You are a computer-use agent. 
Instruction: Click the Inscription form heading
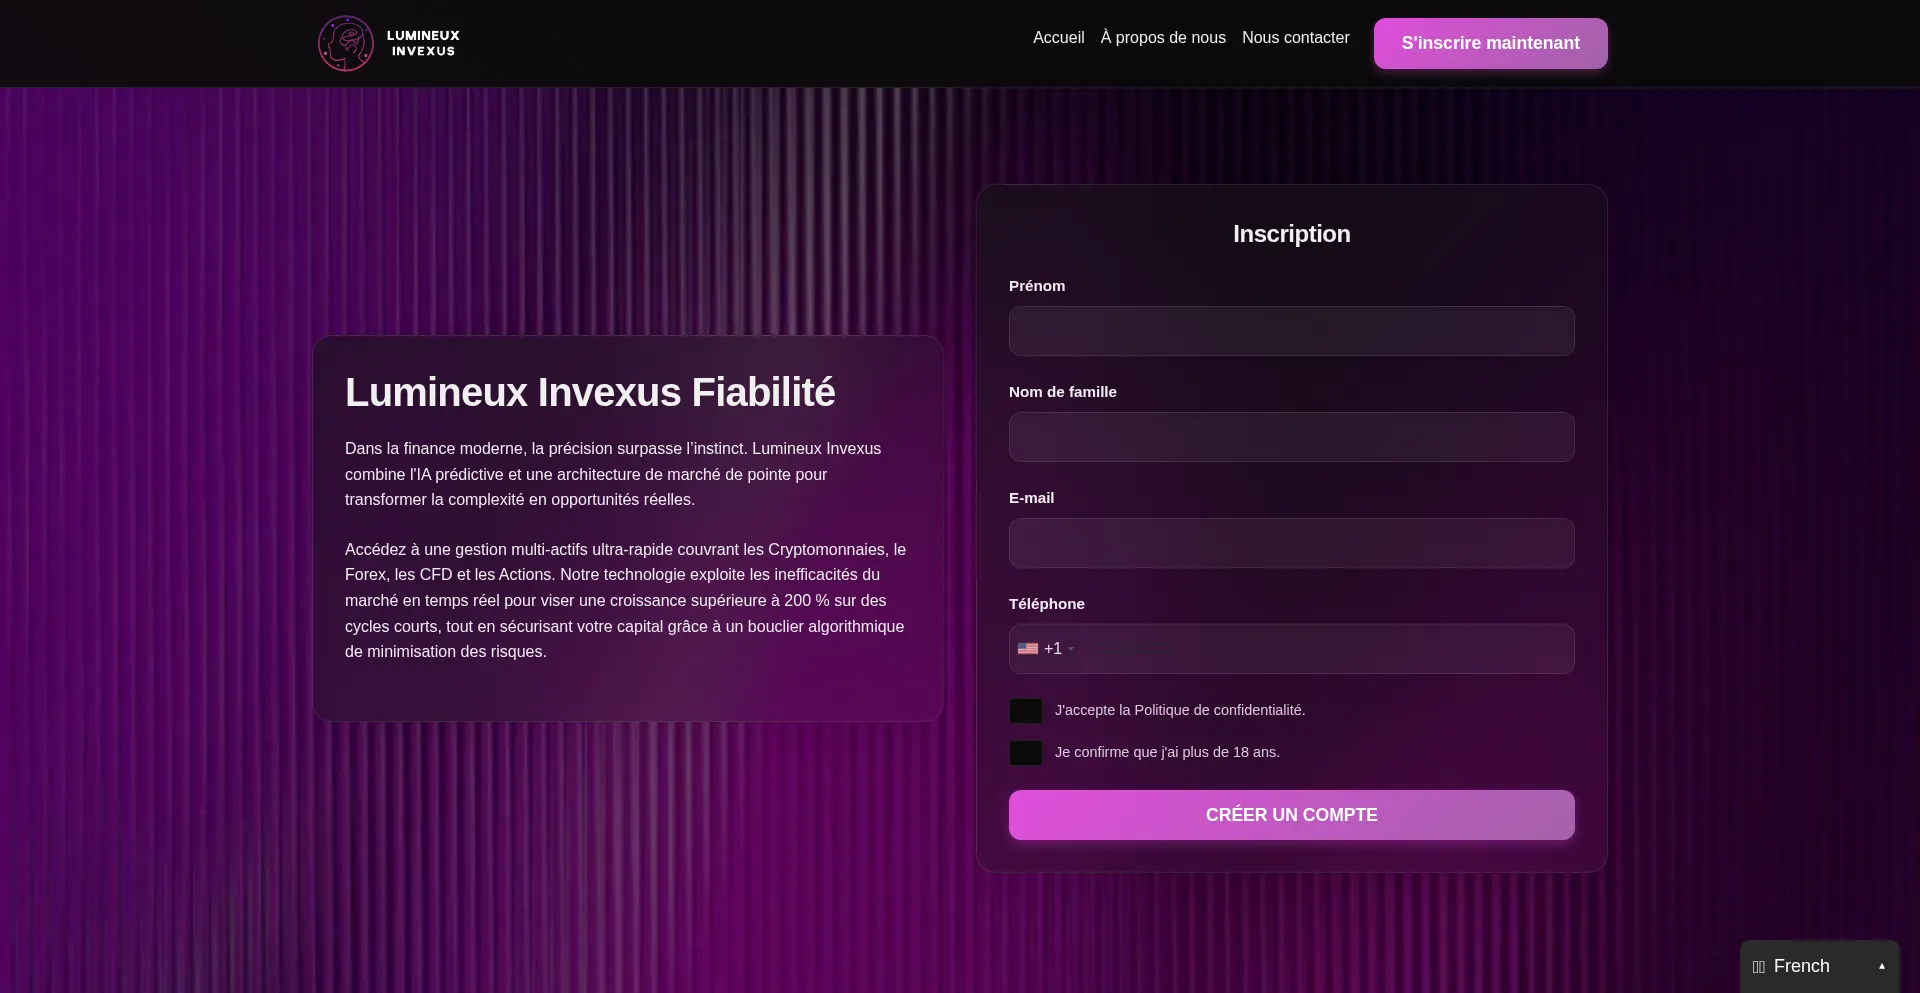click(1291, 234)
